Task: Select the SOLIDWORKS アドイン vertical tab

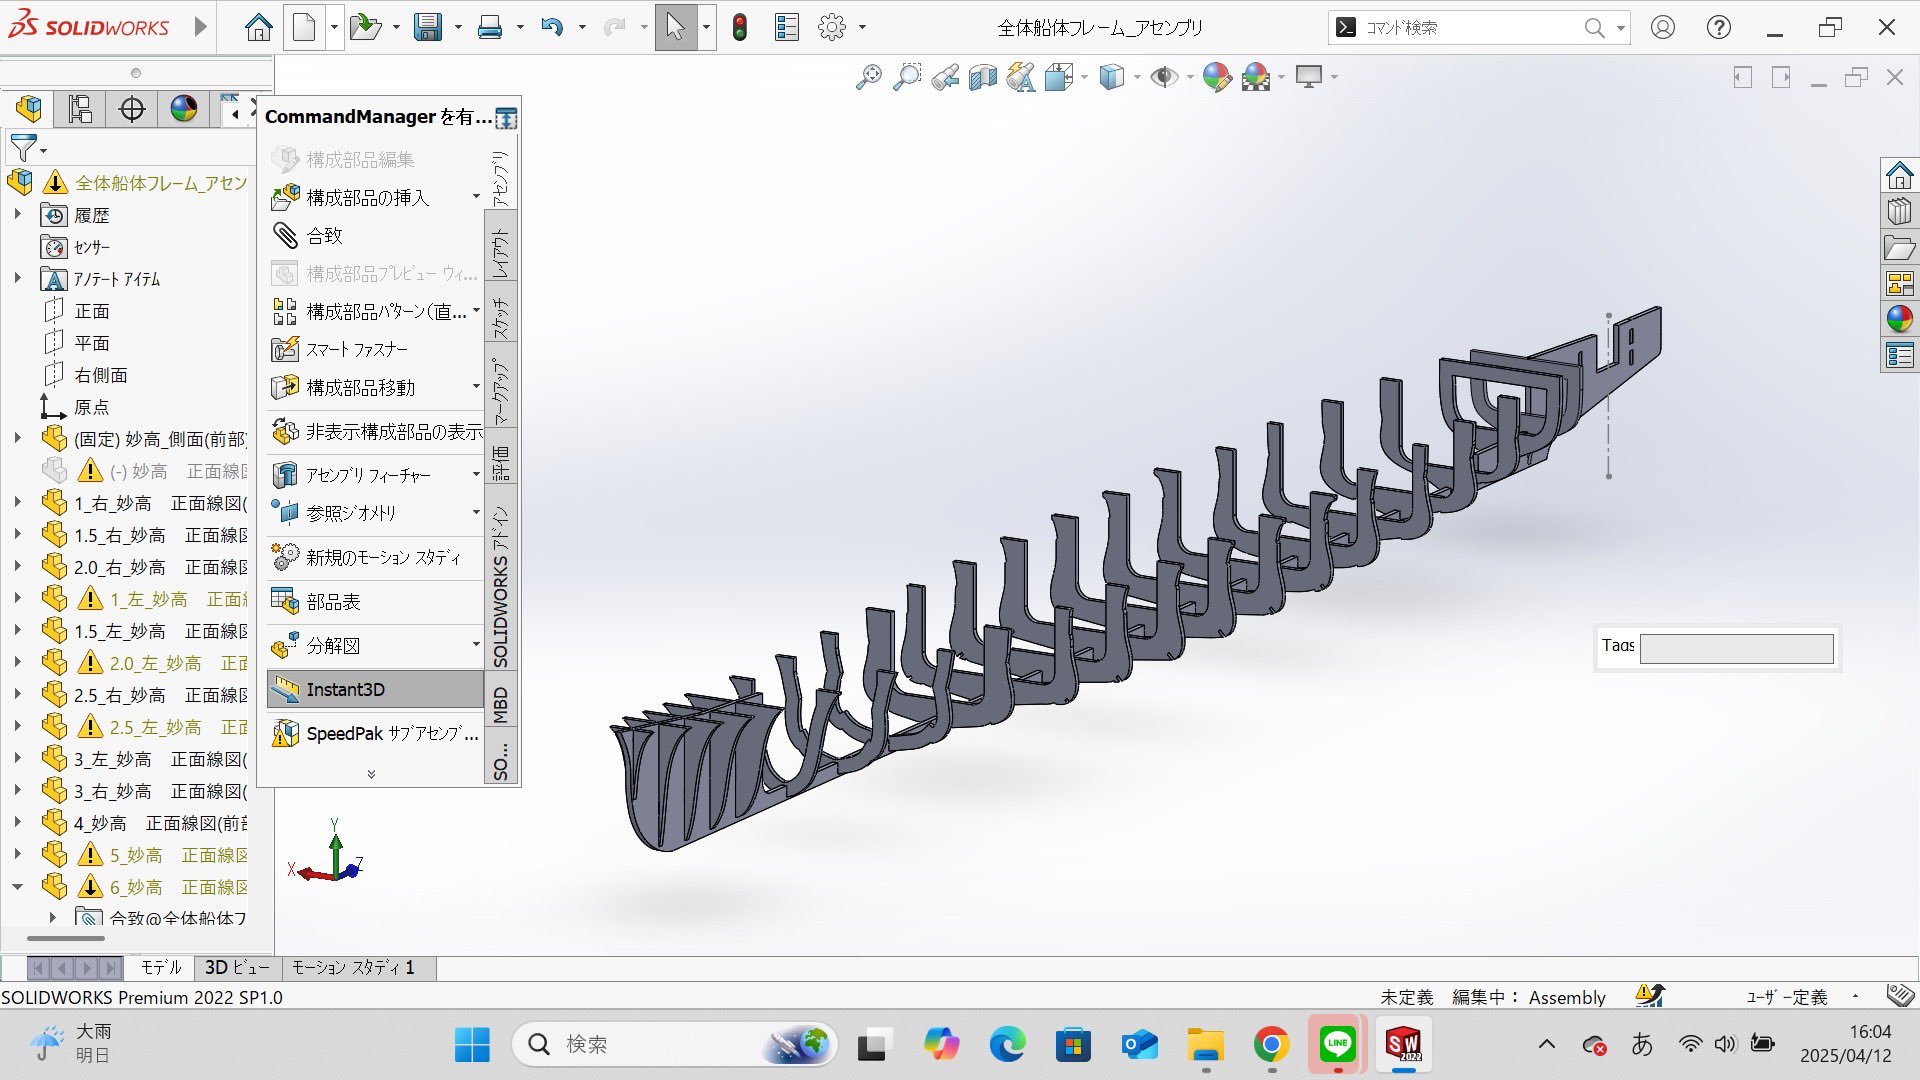Action: pyautogui.click(x=501, y=586)
